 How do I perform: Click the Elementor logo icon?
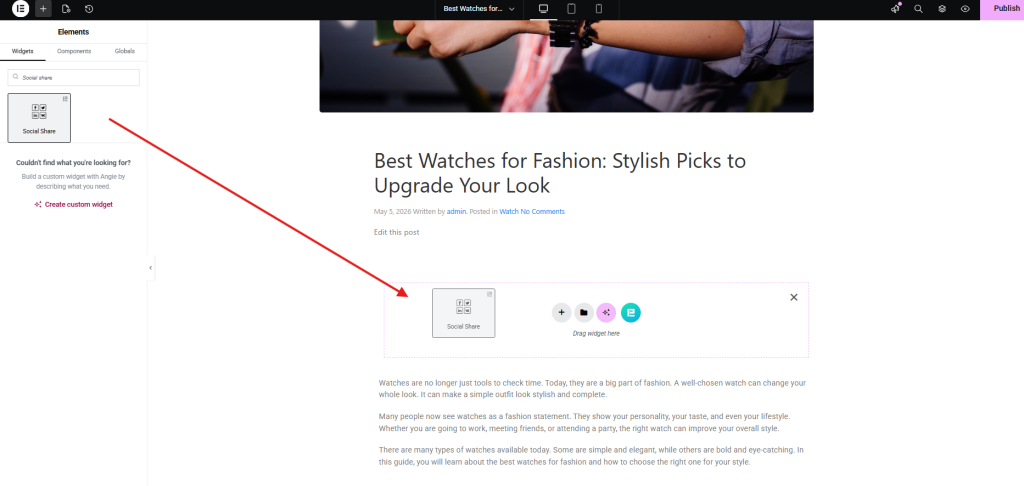point(20,9)
